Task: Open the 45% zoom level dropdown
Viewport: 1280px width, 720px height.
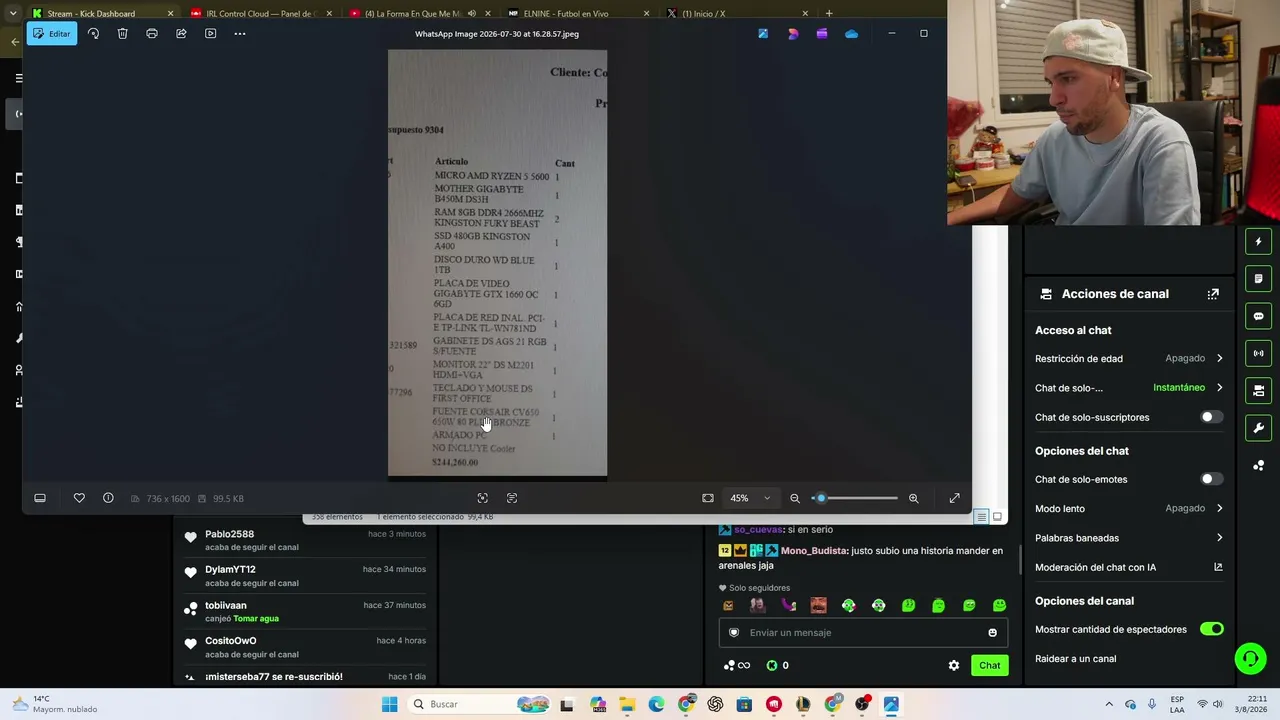Action: pos(750,498)
